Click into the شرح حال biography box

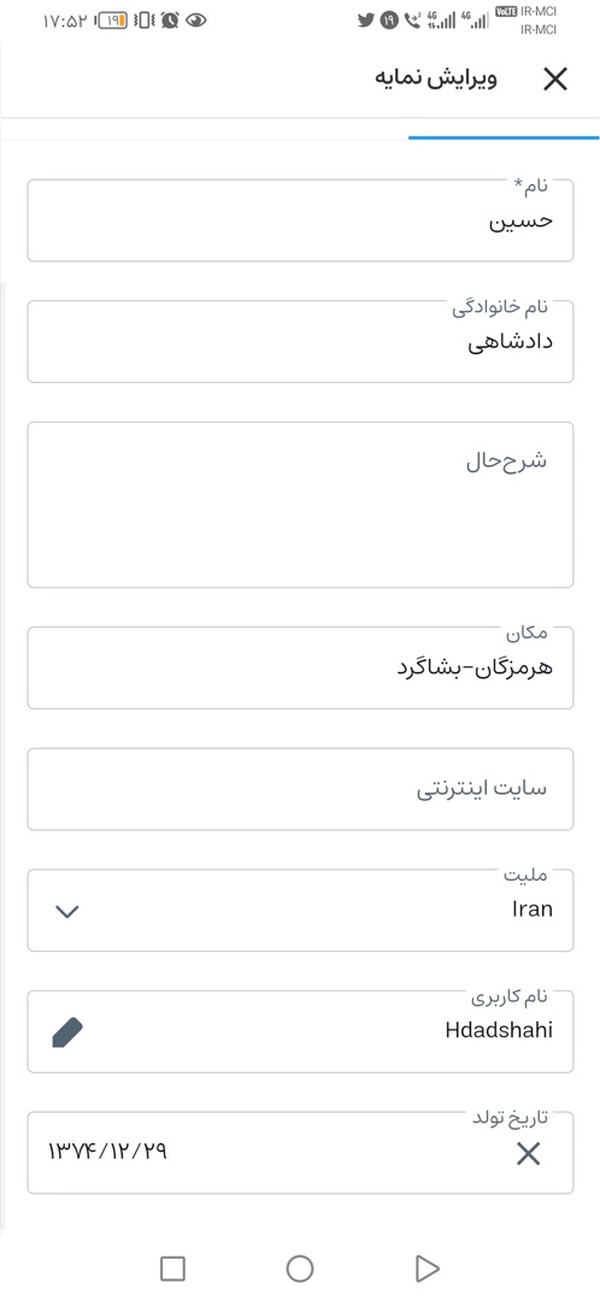(300, 505)
